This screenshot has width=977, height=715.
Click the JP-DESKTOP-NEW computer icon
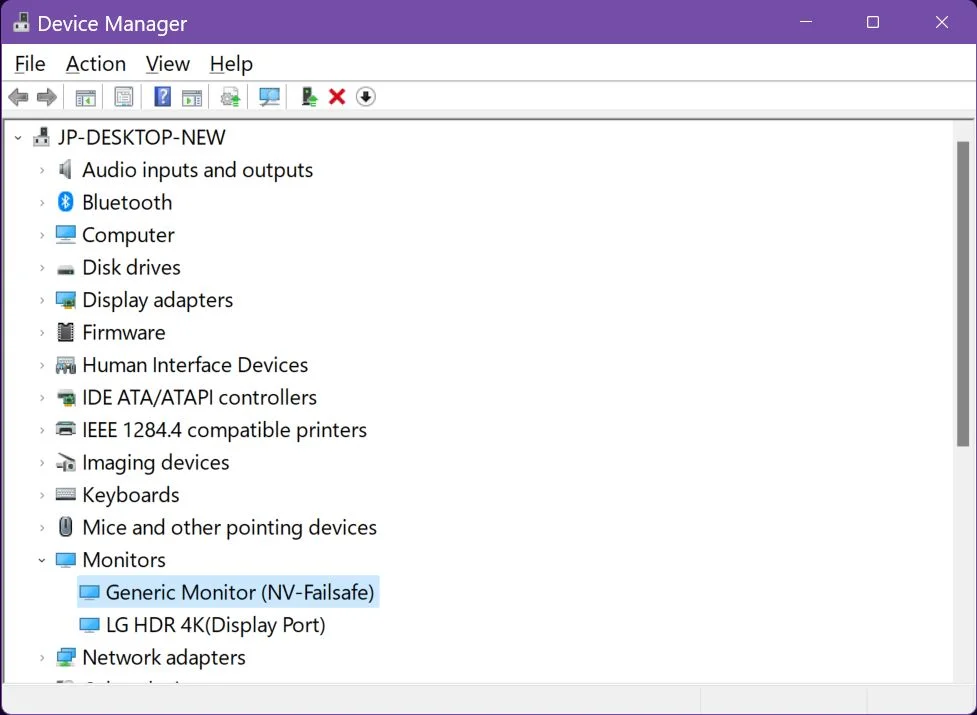[41, 136]
